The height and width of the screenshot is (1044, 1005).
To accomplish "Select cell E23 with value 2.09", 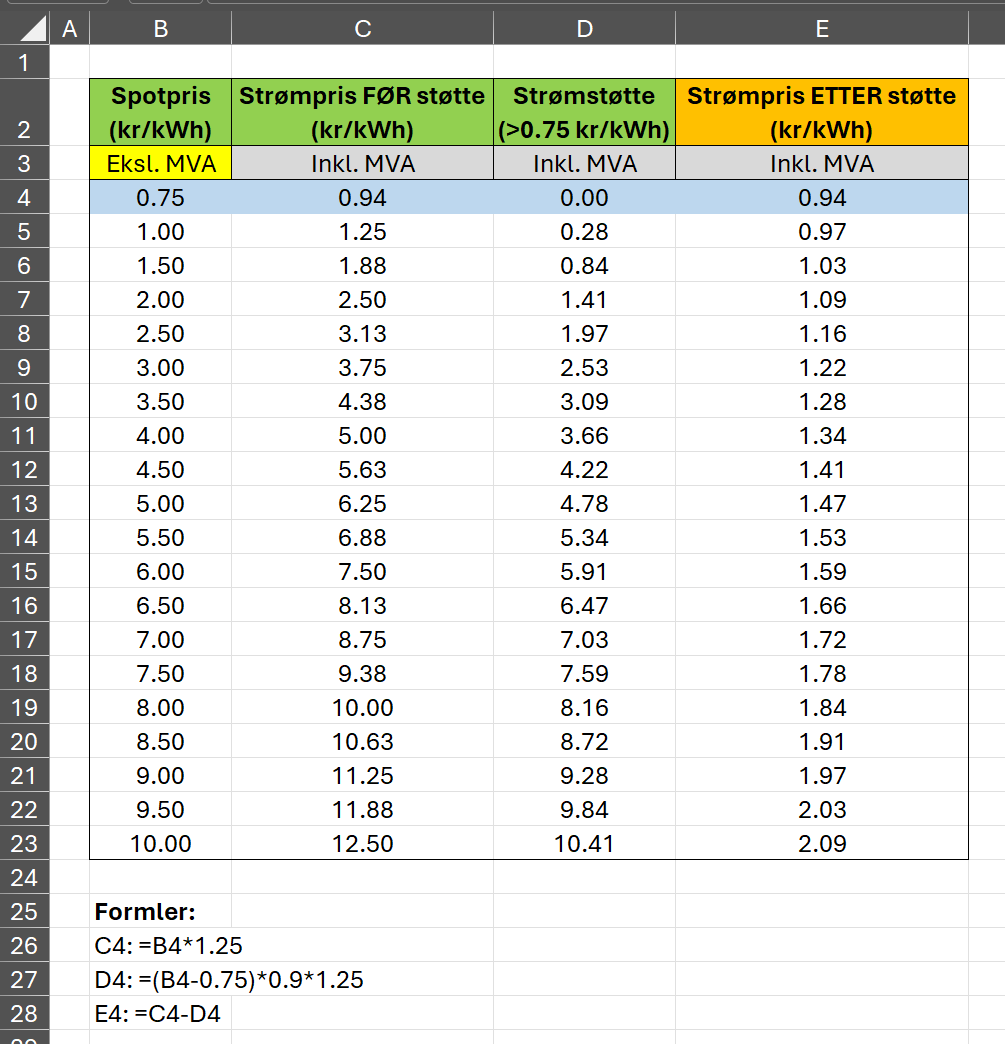I will (822, 843).
